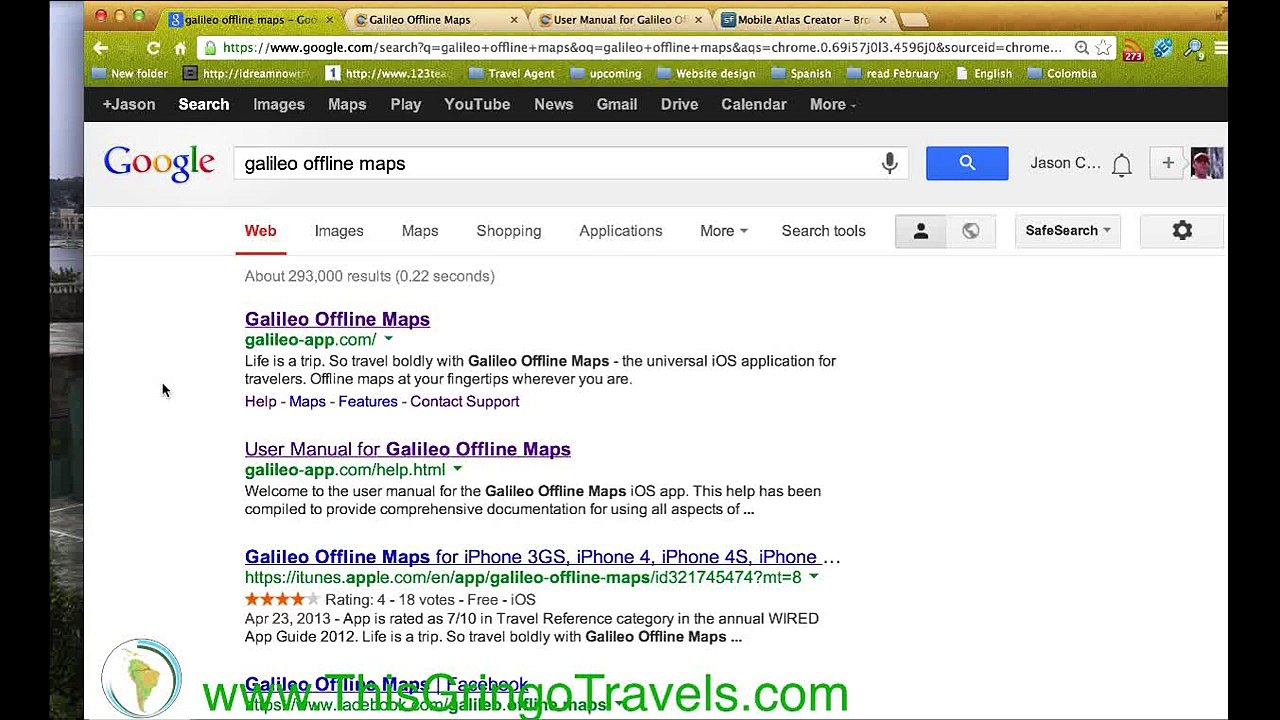The image size is (1280, 720).
Task: Open the idreamnowt bookmark
Action: point(246,74)
